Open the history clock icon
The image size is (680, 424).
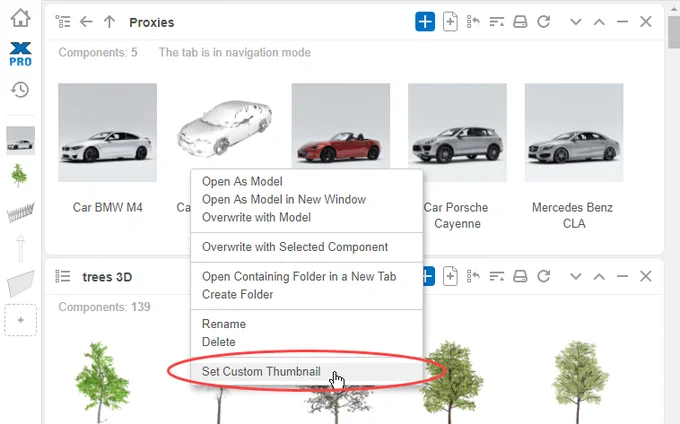tap(20, 90)
